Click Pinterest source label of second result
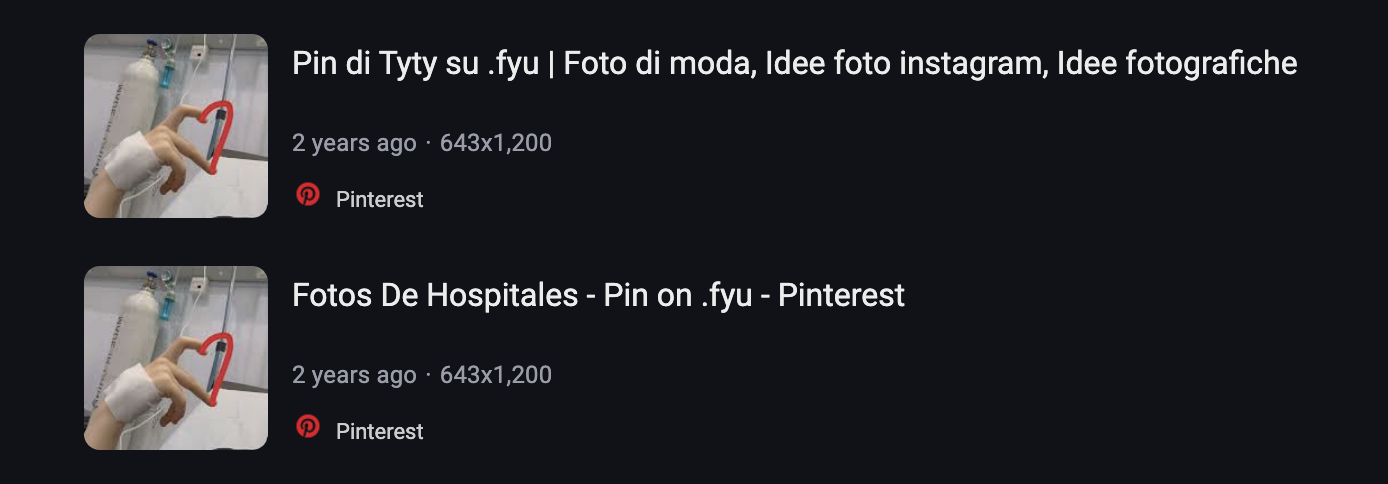 (x=380, y=431)
